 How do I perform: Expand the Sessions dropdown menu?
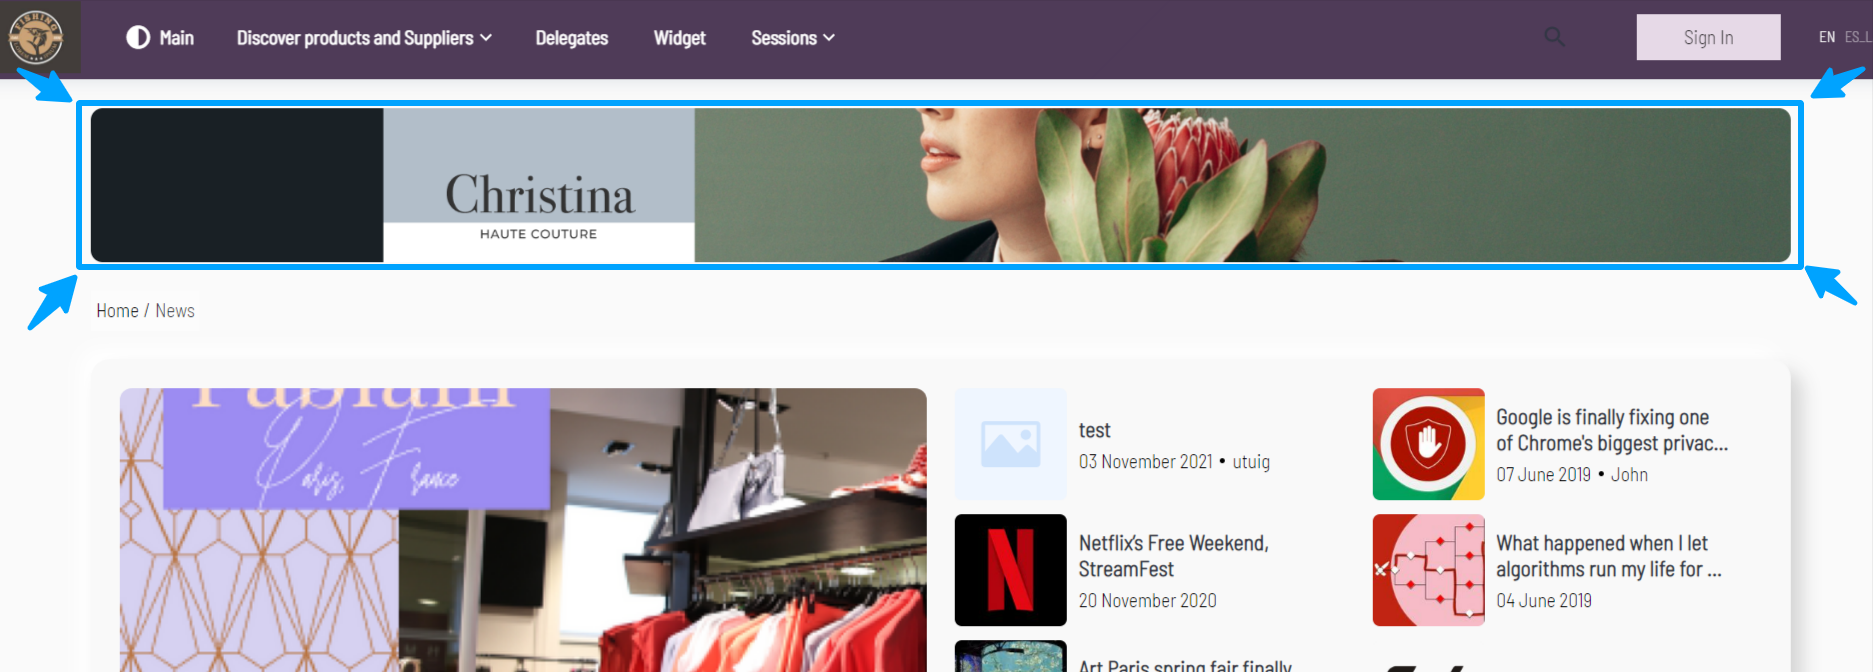click(x=792, y=38)
